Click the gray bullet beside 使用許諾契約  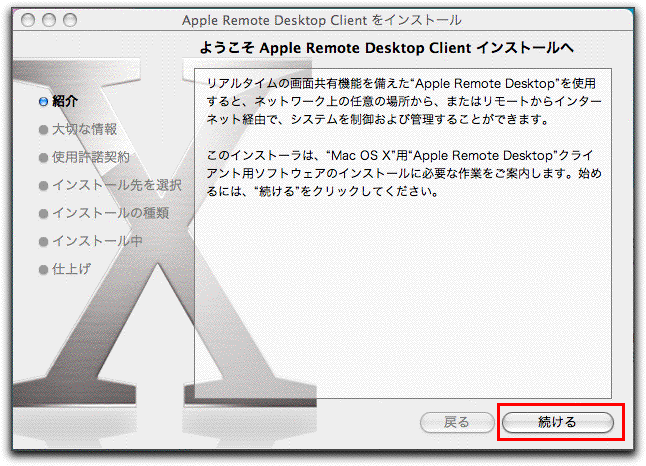pyautogui.click(x=43, y=158)
